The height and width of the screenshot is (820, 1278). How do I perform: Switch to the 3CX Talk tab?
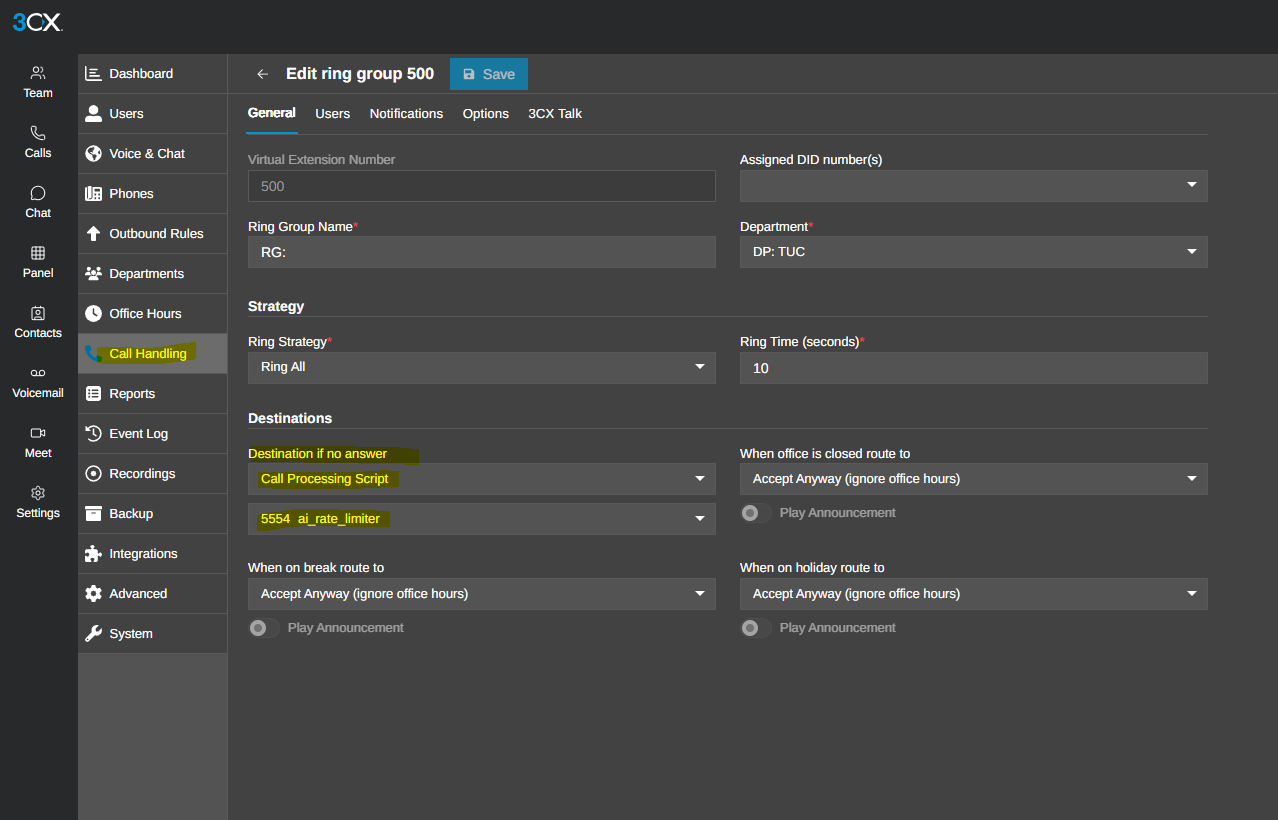(555, 114)
